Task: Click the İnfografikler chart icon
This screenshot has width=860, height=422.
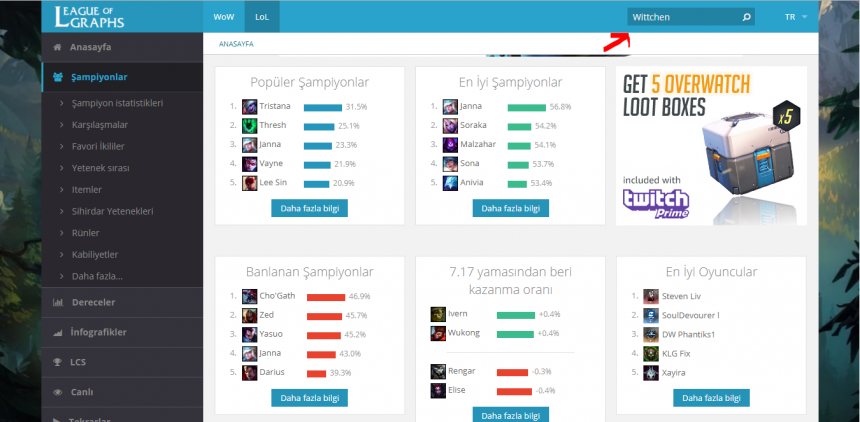Action: 58,333
